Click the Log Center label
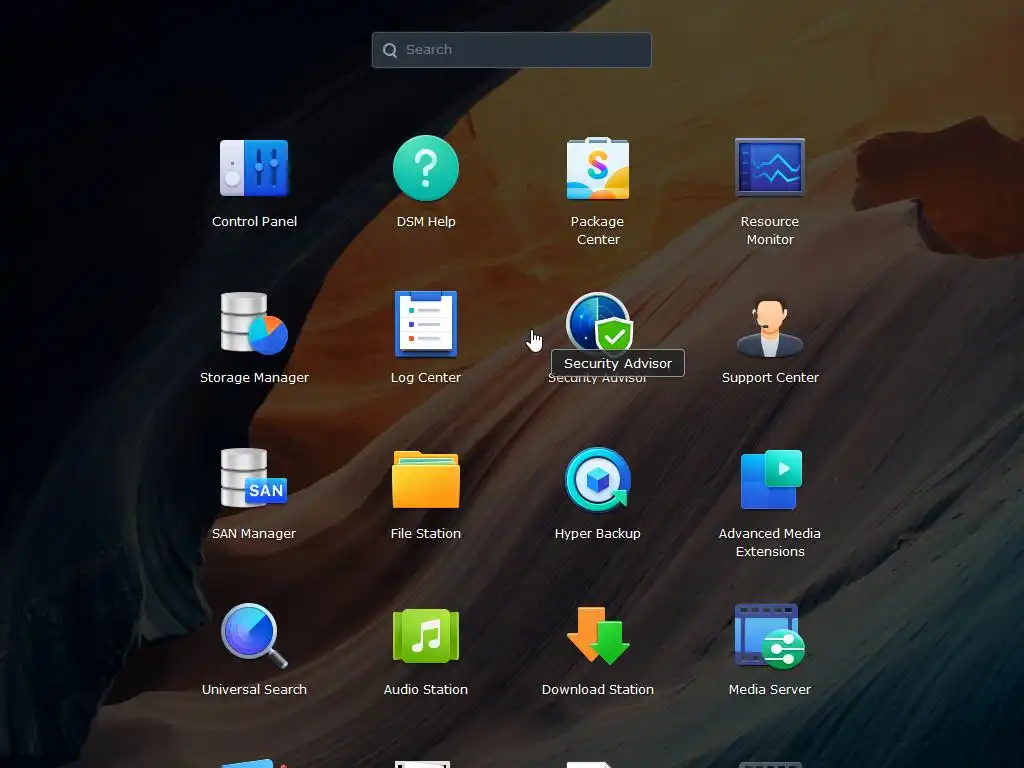This screenshot has height=768, width=1024. (426, 377)
